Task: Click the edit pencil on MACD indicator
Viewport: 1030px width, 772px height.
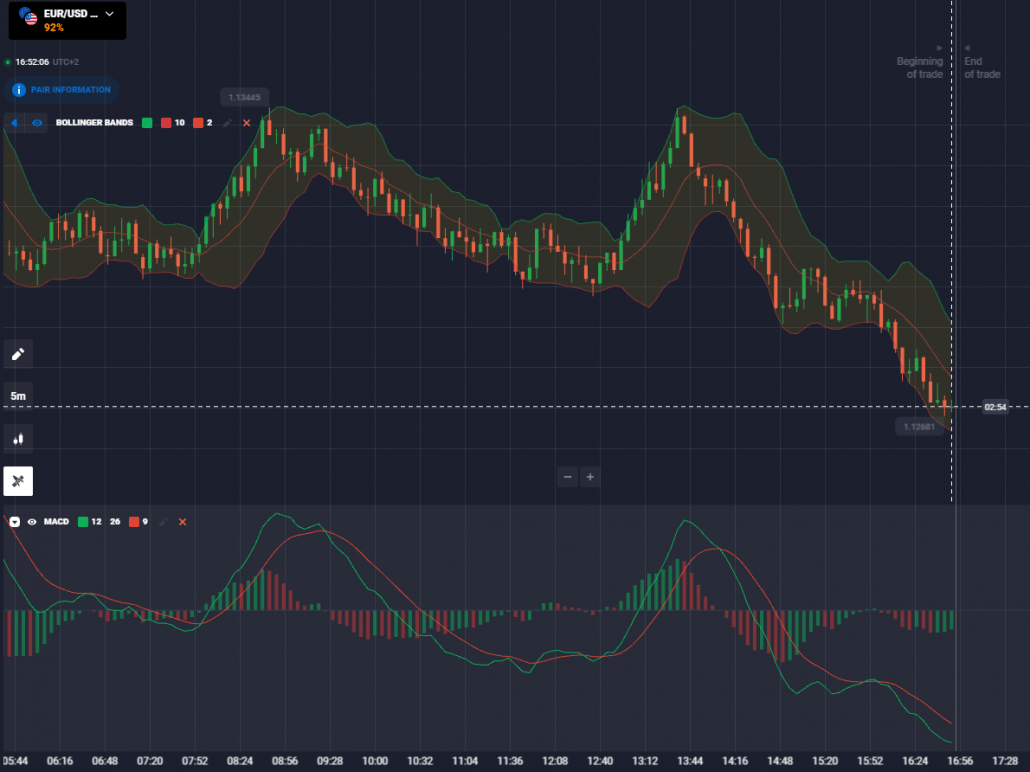Action: 163,521
